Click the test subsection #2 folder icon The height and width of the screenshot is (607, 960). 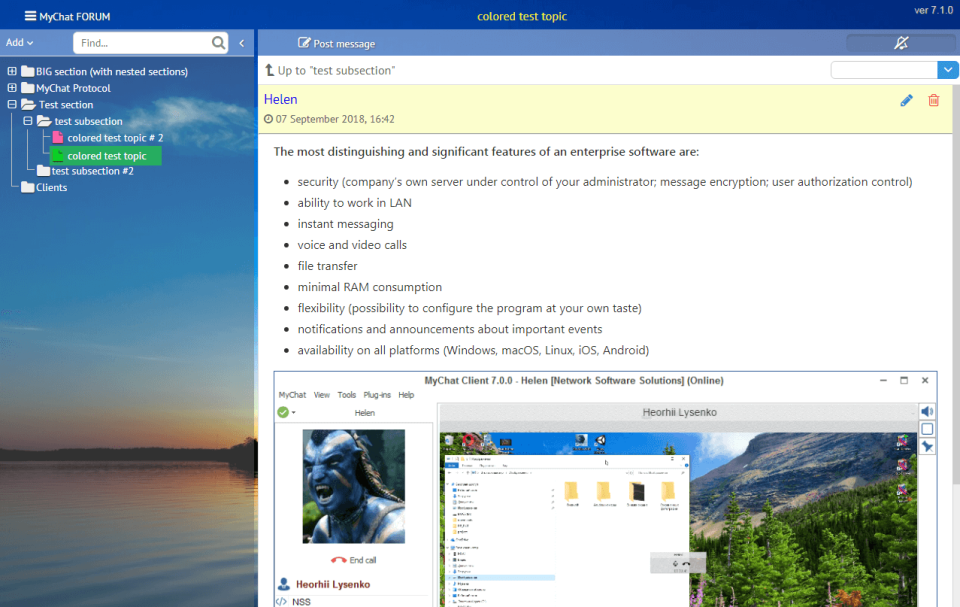43,171
